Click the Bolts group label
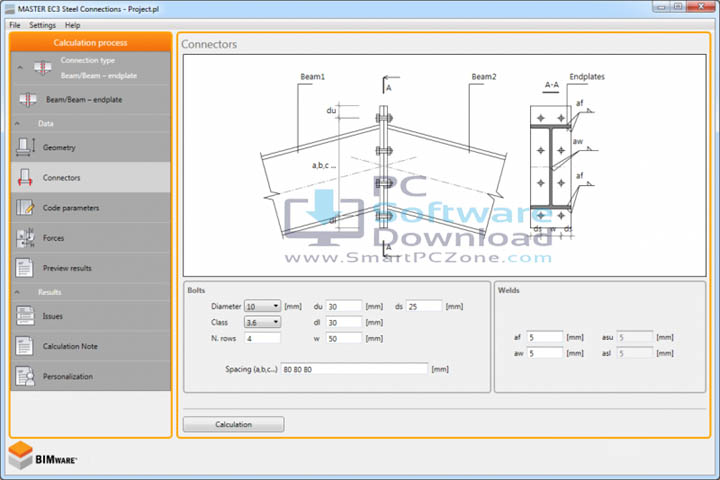This screenshot has width=720, height=480. (x=196, y=290)
